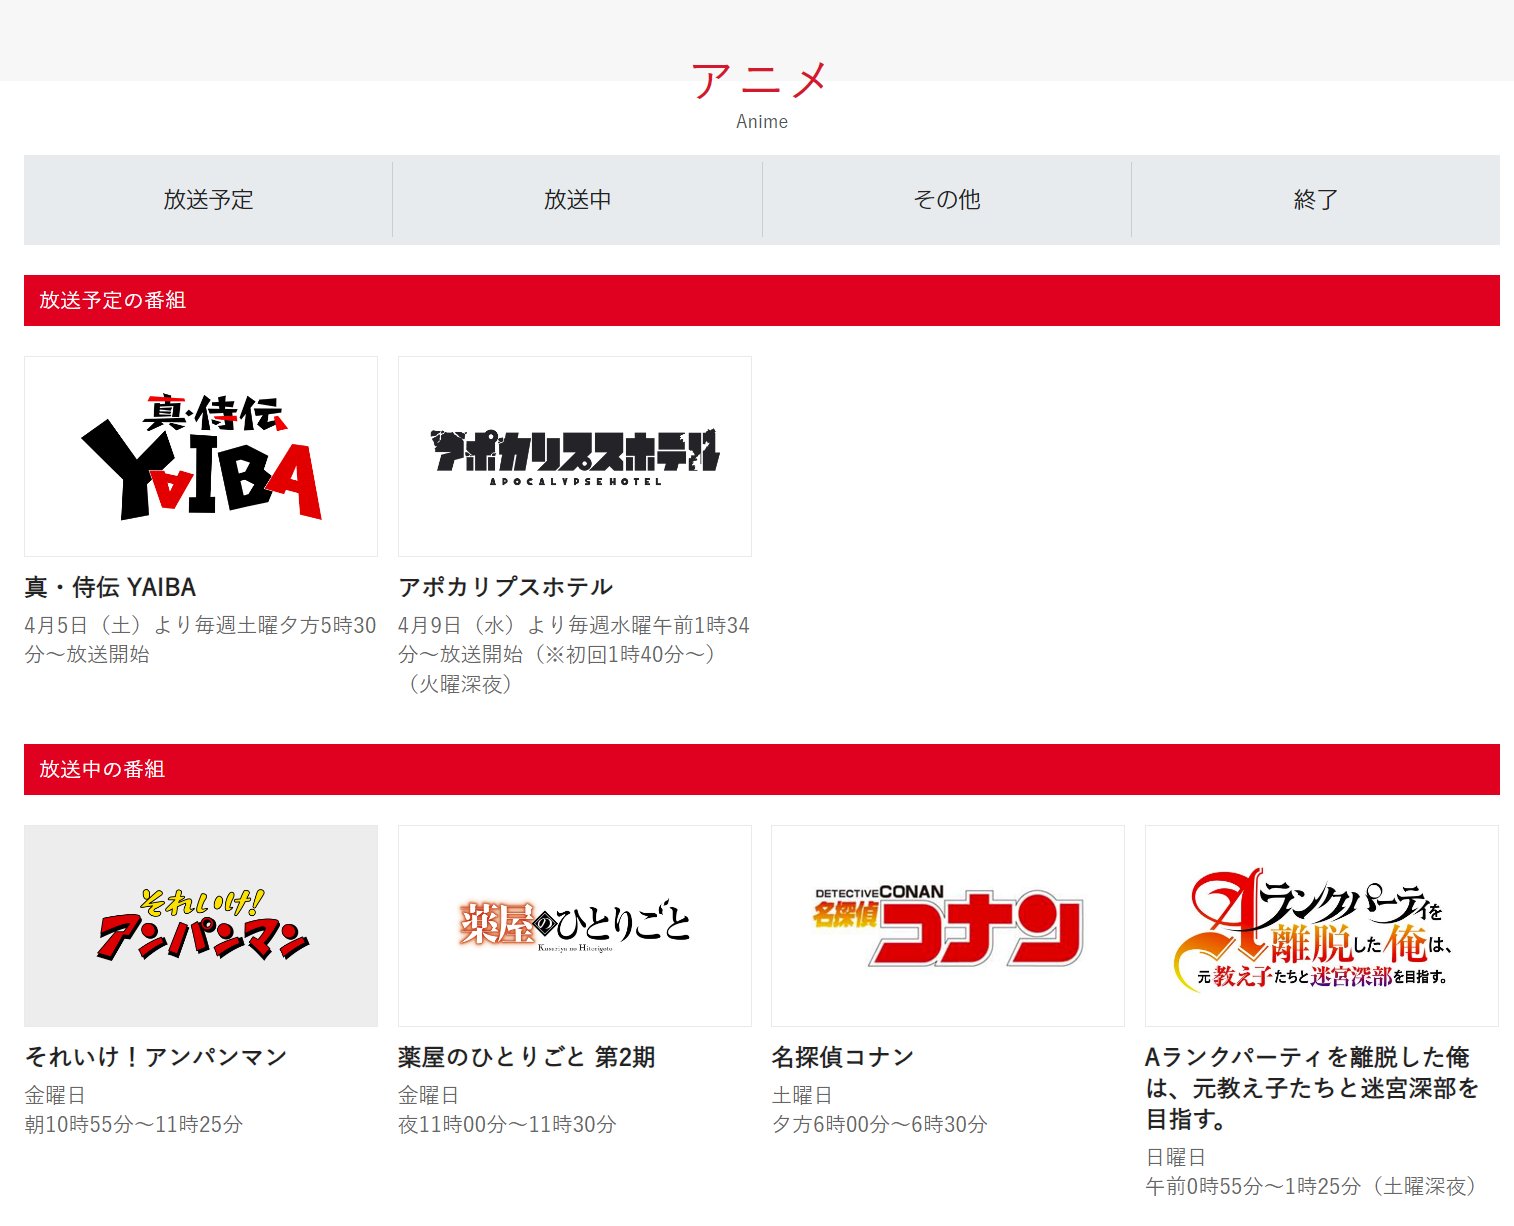1514x1226 pixels.
Task: Click the 土曜日 day label under 名探偵コナン
Action: (802, 1096)
